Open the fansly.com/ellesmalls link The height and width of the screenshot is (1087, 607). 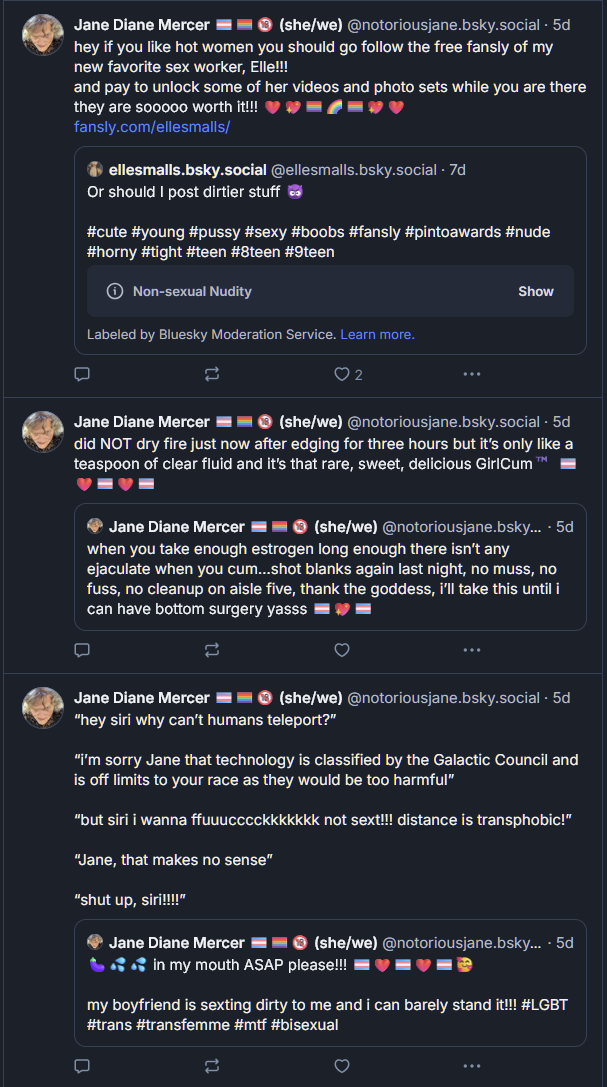[x=152, y=127]
